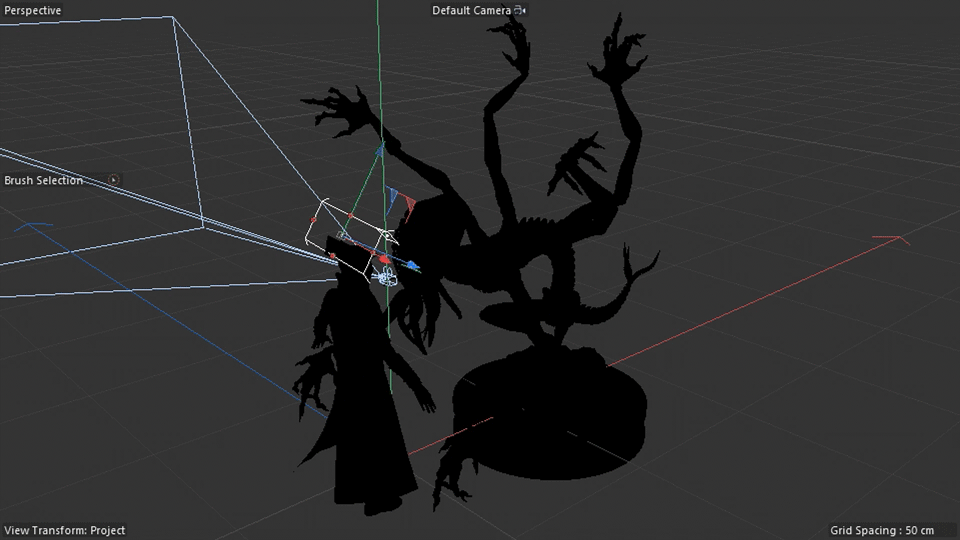Open the Perspective view label menu
This screenshot has height=540, width=960.
(32, 10)
